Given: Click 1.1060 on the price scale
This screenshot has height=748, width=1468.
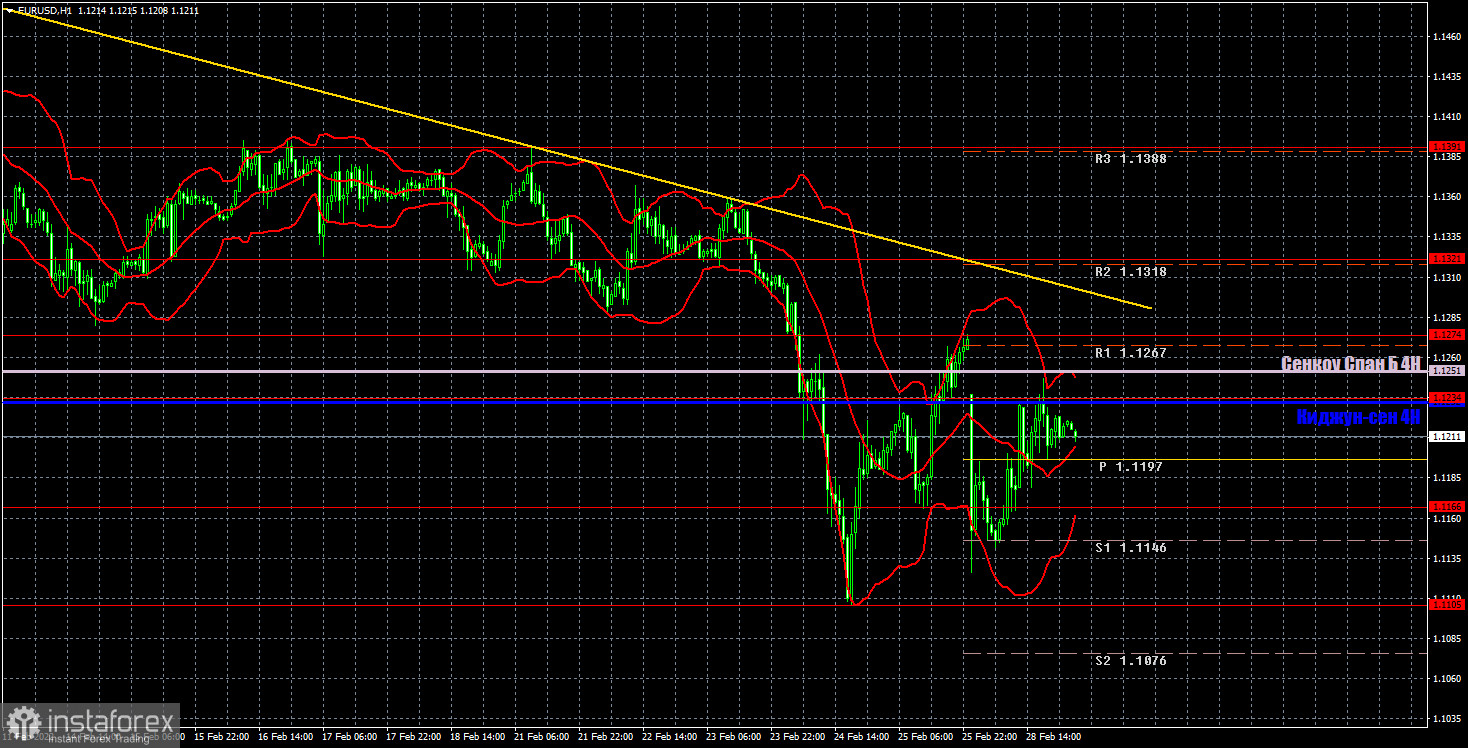Looking at the screenshot, I should 1448,679.
